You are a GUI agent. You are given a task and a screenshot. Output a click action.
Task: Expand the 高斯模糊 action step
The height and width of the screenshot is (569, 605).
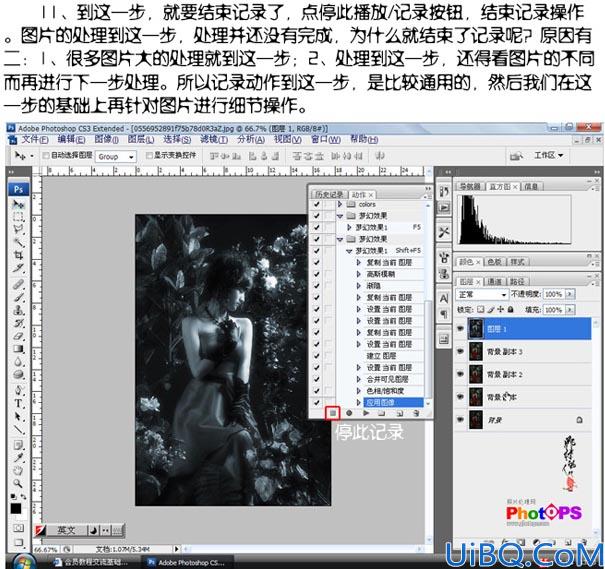pyautogui.click(x=359, y=274)
